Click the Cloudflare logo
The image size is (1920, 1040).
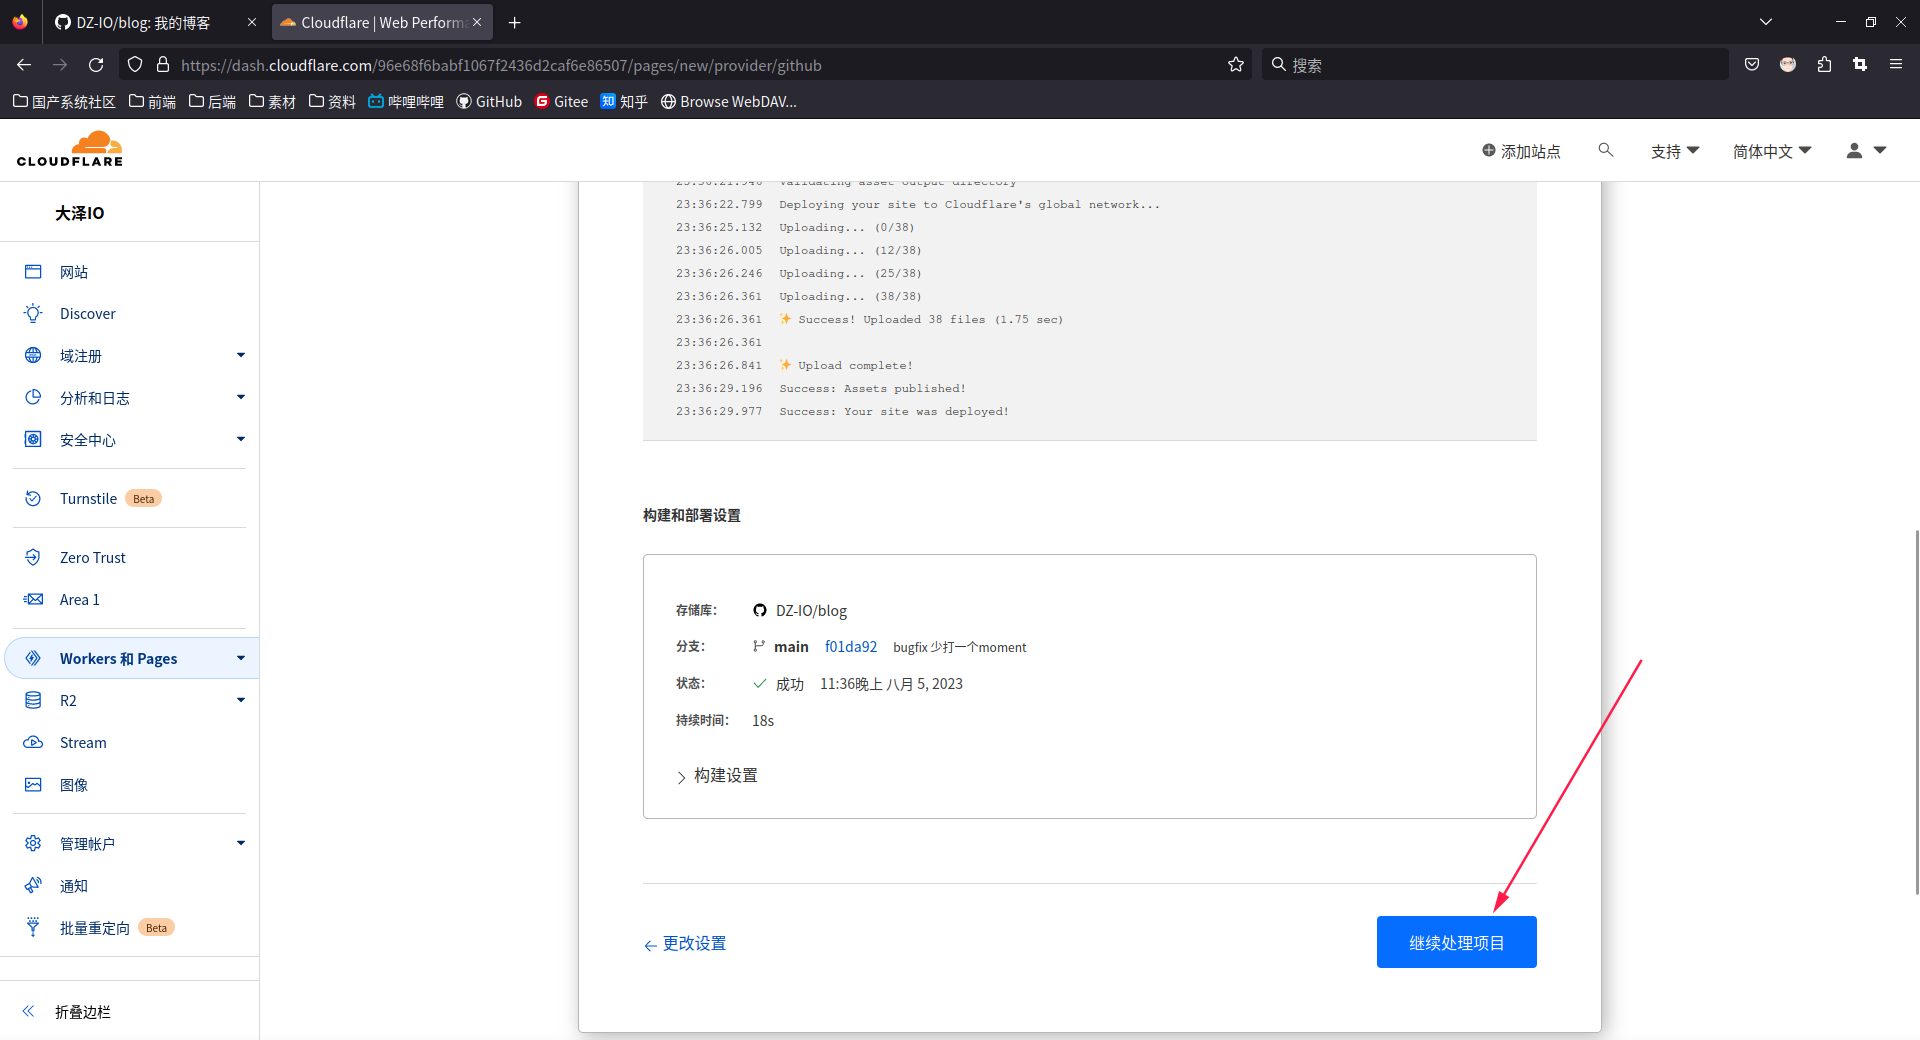(x=70, y=149)
